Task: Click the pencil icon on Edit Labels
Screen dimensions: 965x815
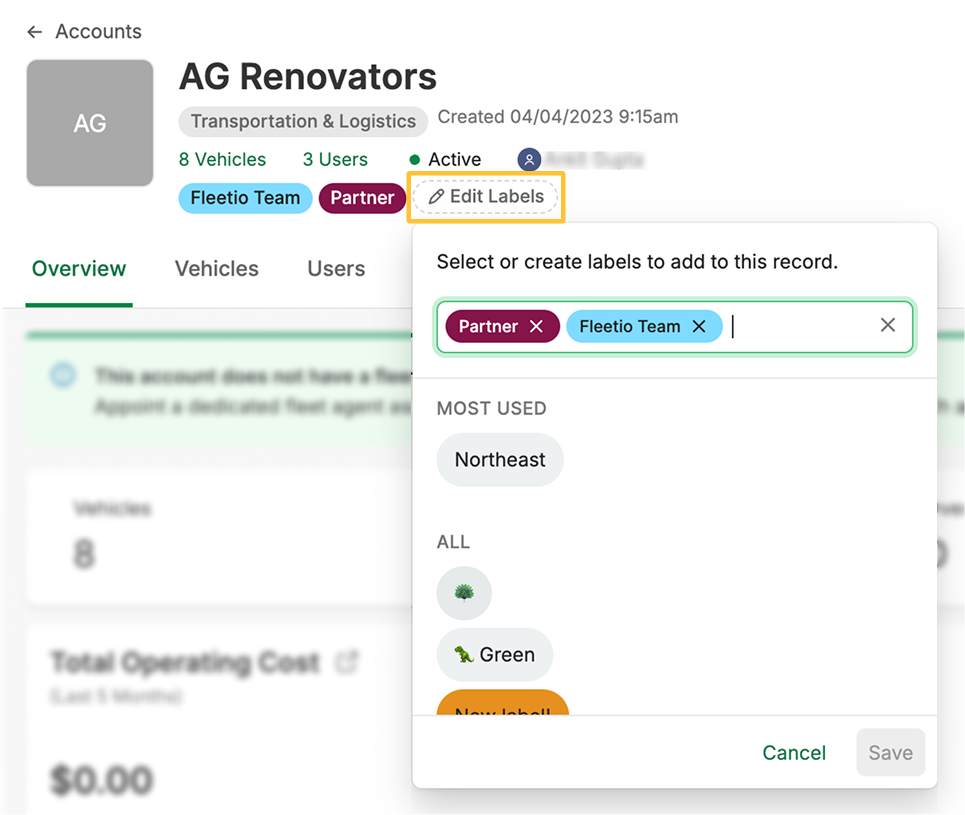Action: (x=436, y=197)
